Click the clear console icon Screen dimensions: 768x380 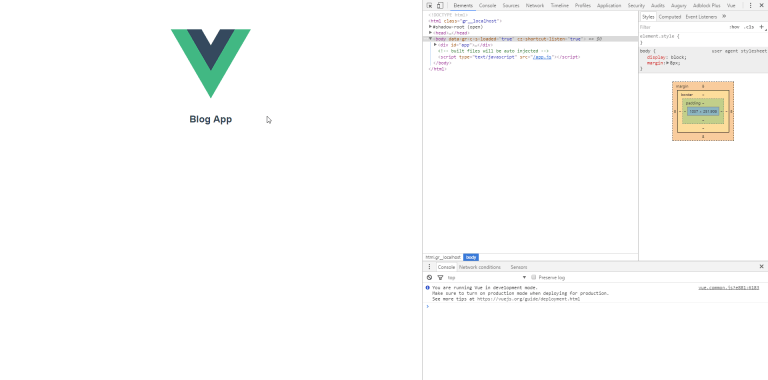coord(430,277)
